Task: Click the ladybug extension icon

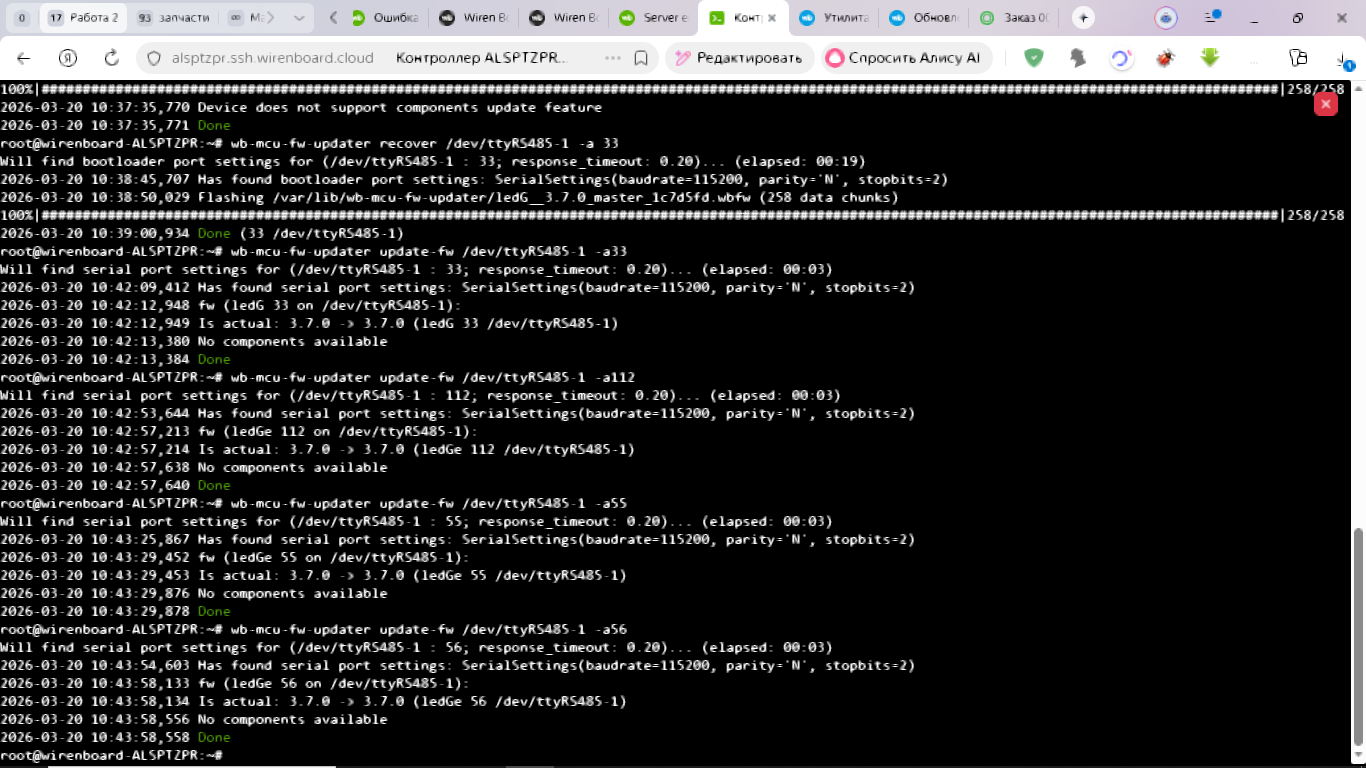Action: pos(1165,58)
